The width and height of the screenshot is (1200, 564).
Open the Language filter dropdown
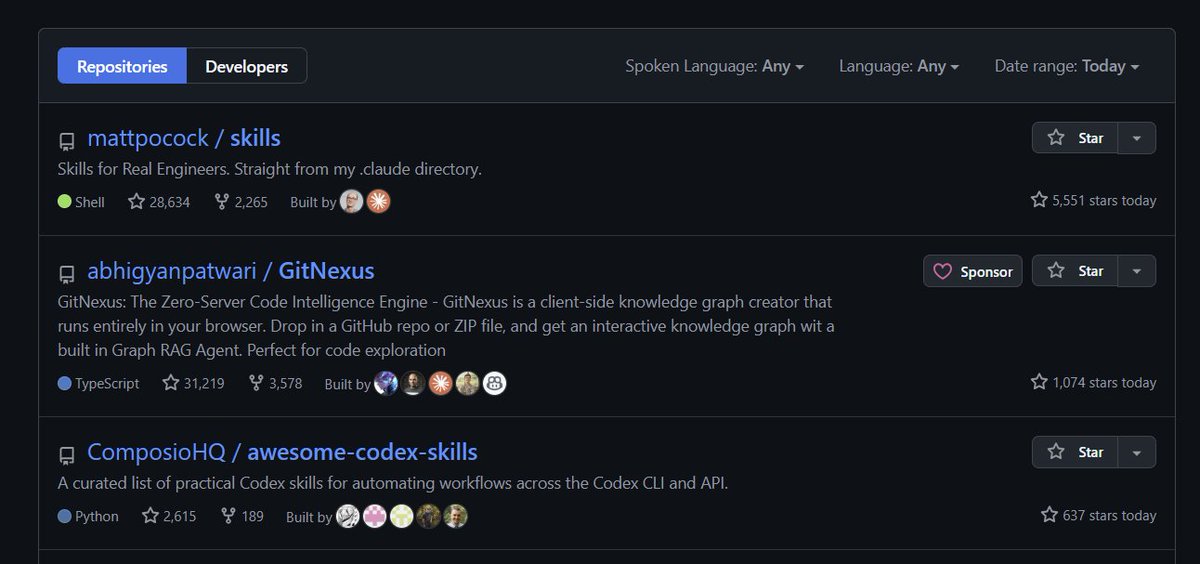click(899, 66)
